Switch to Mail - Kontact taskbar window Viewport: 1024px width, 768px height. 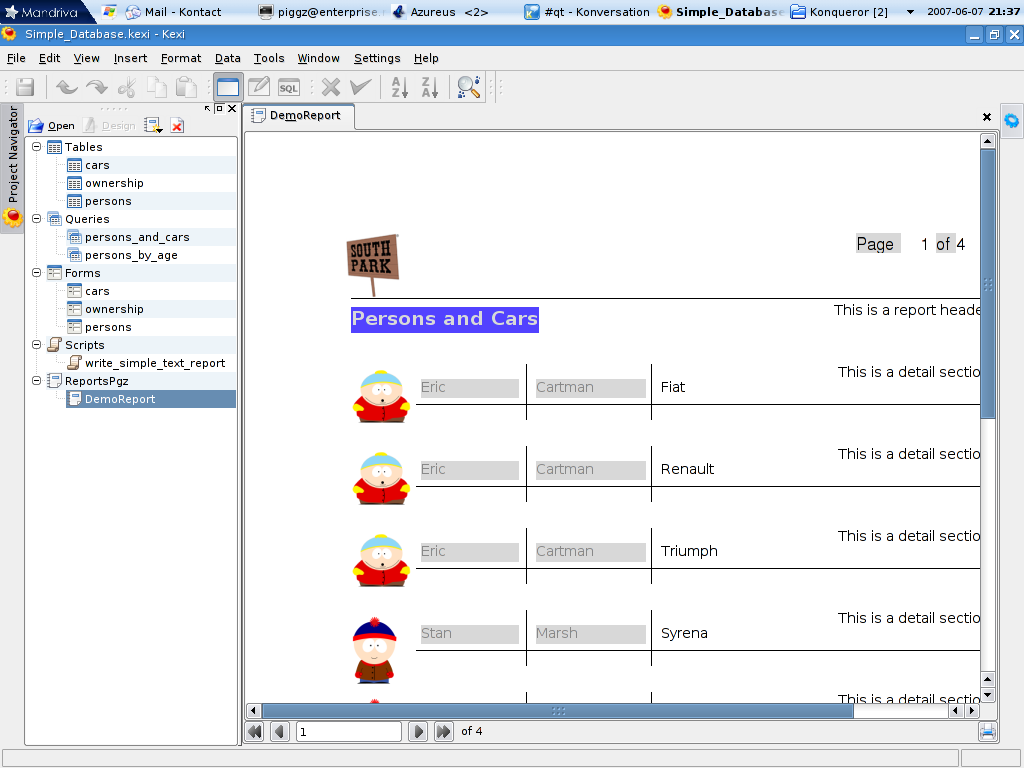tap(174, 12)
